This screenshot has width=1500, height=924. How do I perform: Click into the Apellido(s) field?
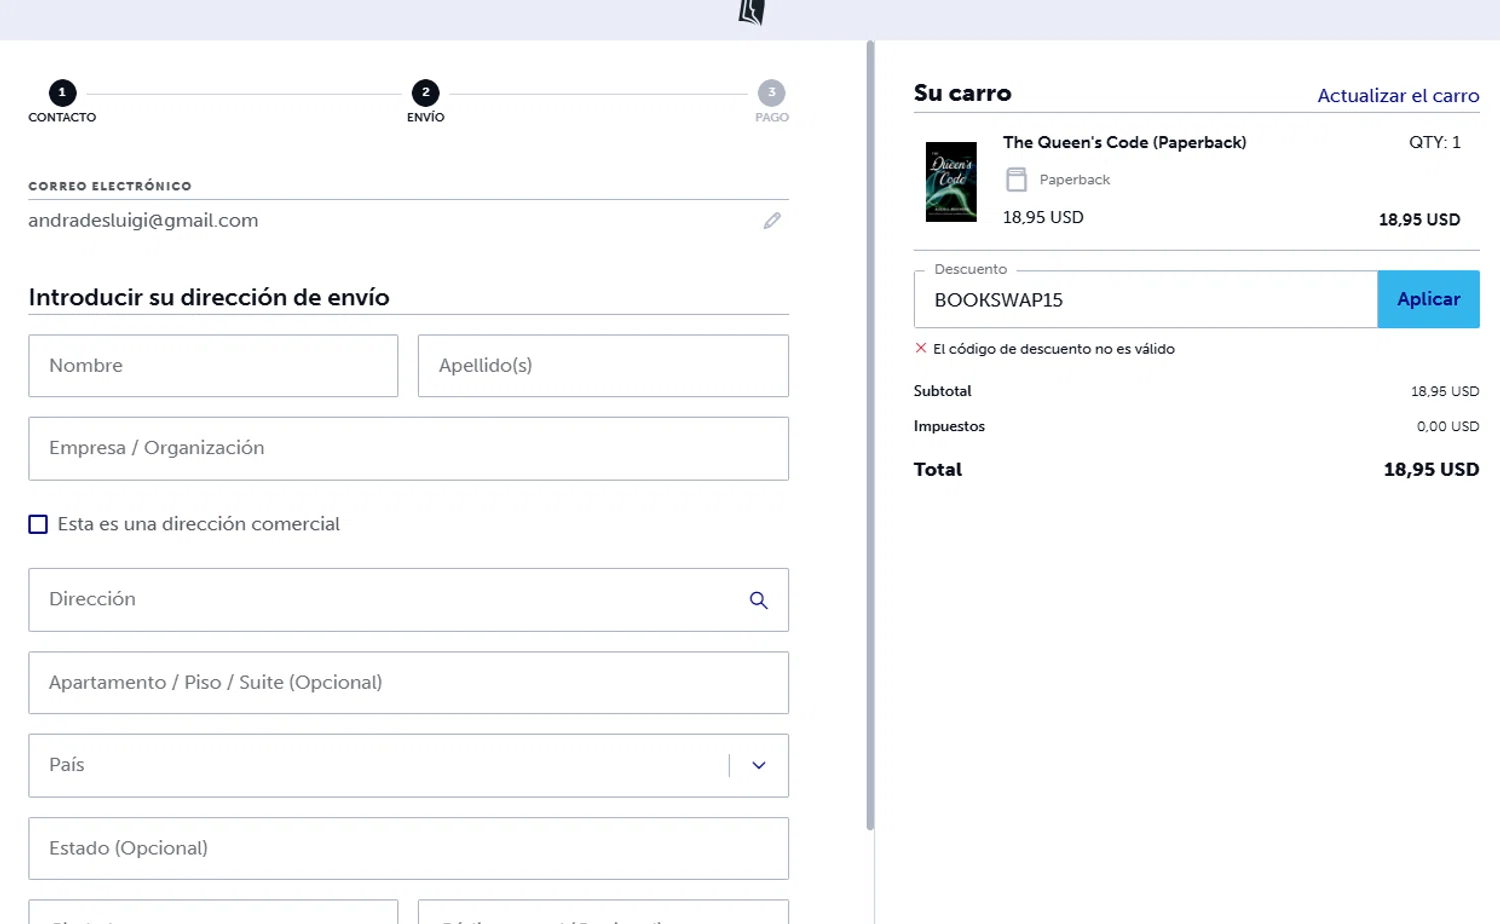tap(603, 366)
